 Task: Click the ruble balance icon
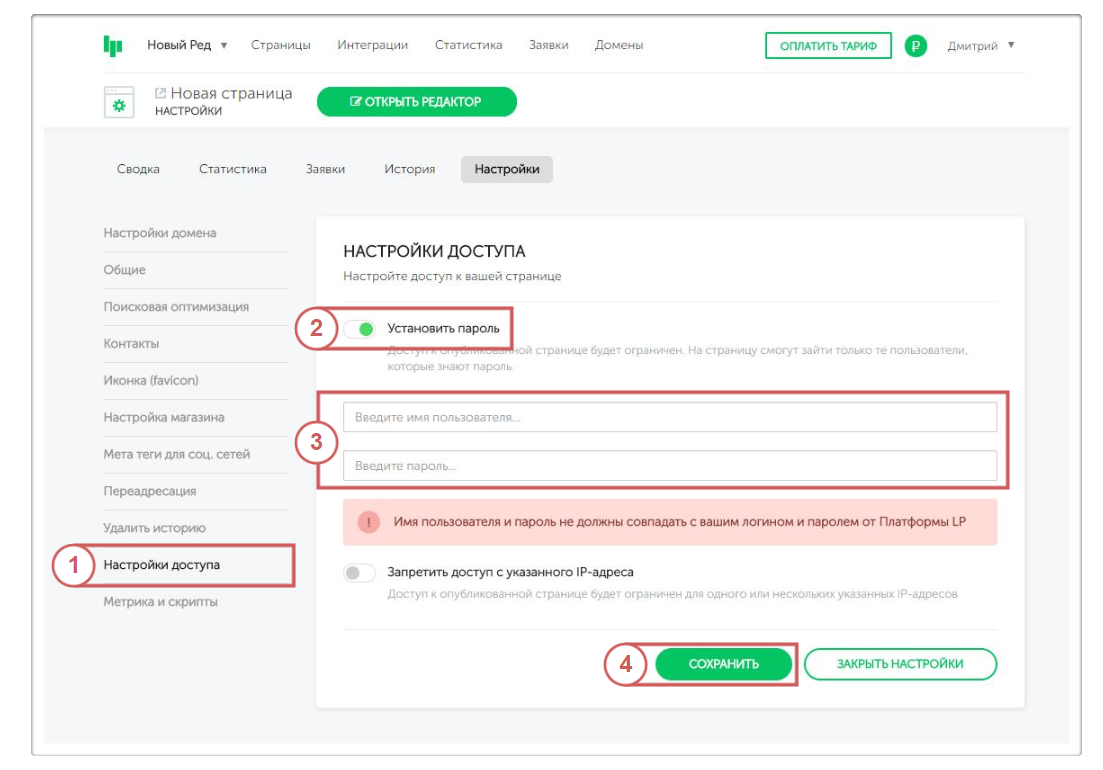(915, 46)
